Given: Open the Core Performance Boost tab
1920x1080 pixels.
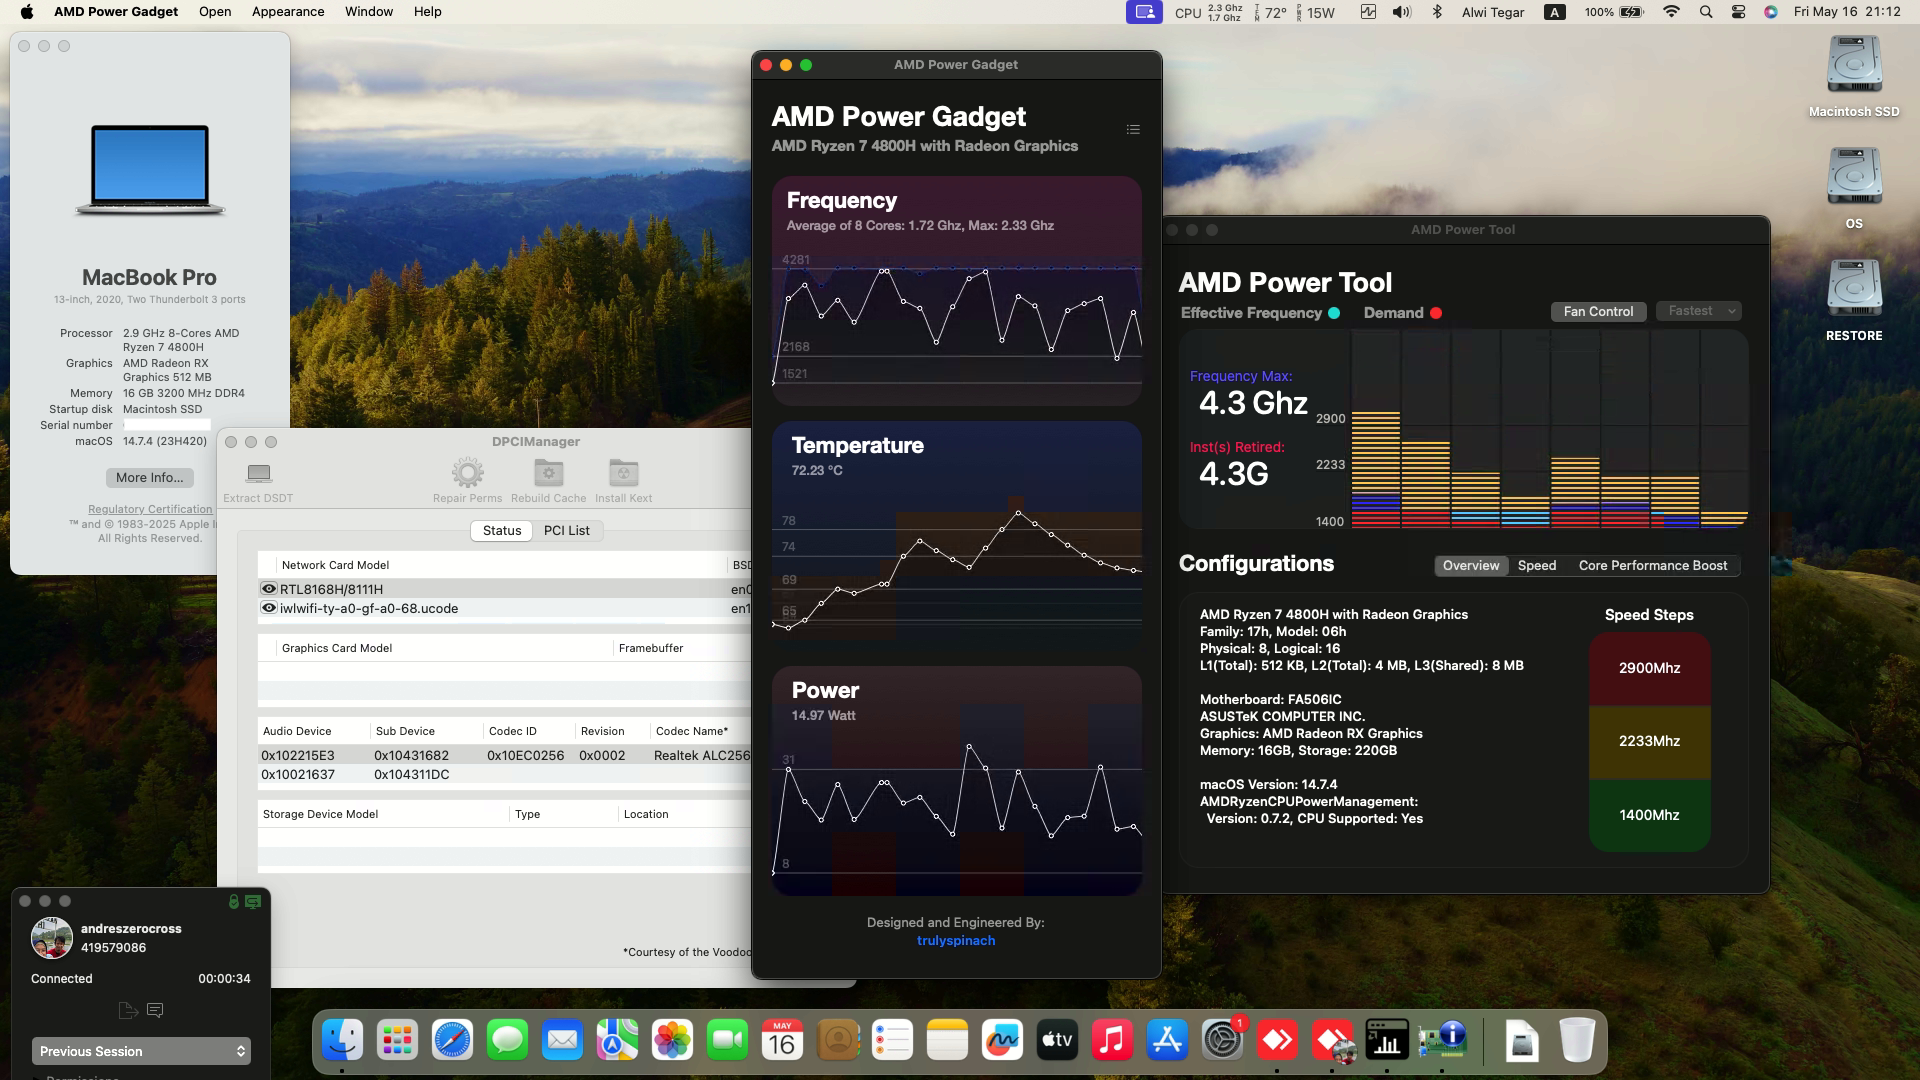Looking at the screenshot, I should (x=1652, y=565).
